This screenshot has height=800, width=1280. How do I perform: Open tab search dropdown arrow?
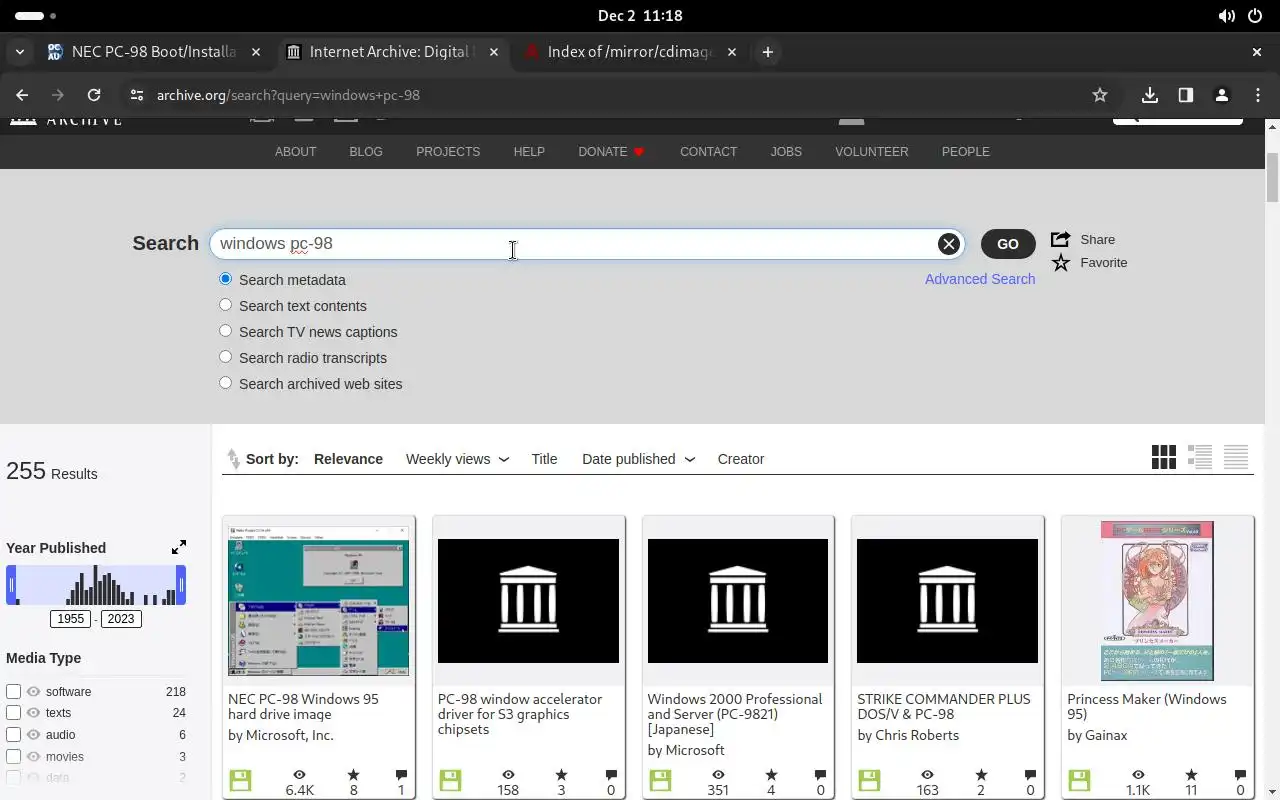pos(20,52)
